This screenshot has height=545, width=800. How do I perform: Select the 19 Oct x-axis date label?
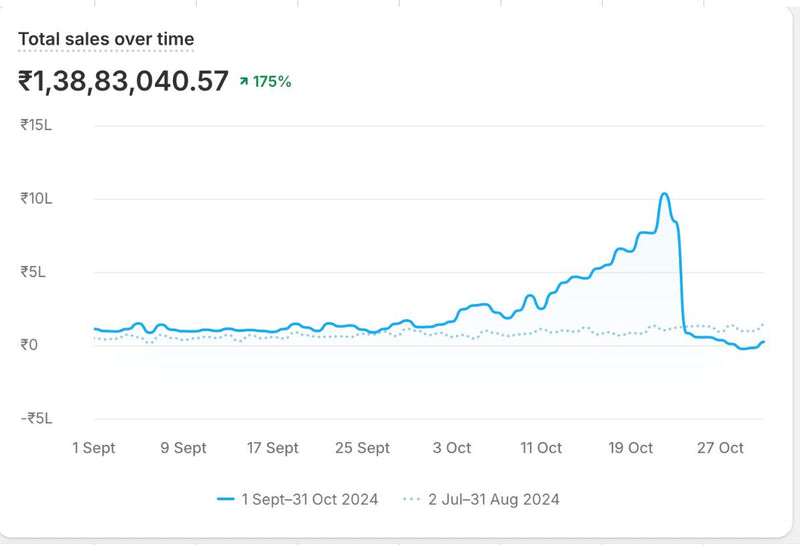coord(630,448)
